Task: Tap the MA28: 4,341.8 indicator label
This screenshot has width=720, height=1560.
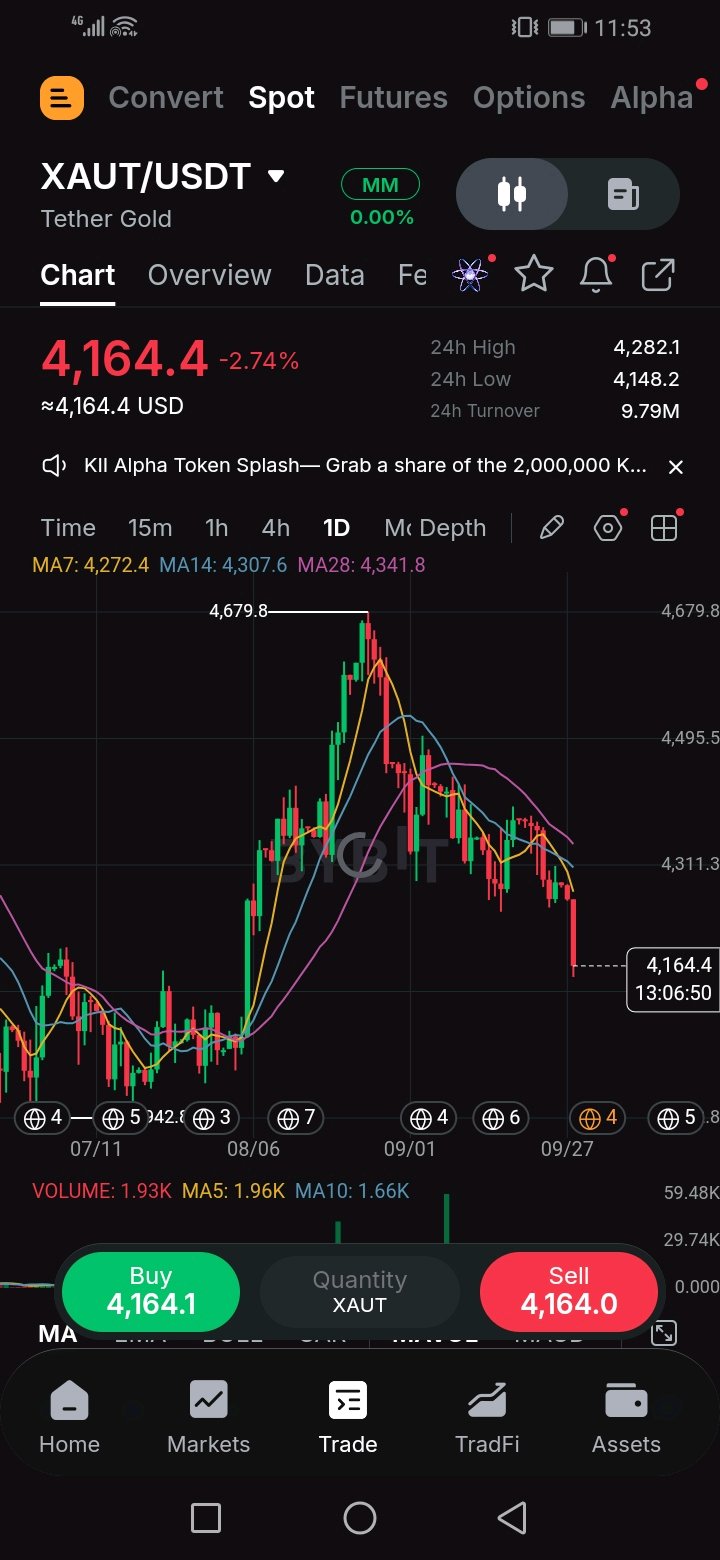Action: click(x=361, y=565)
